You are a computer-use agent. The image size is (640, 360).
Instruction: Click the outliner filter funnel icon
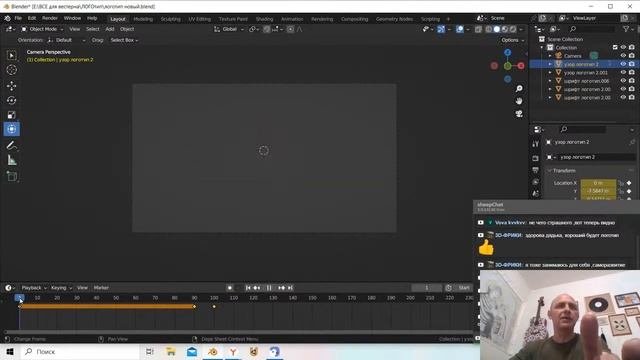[626, 29]
